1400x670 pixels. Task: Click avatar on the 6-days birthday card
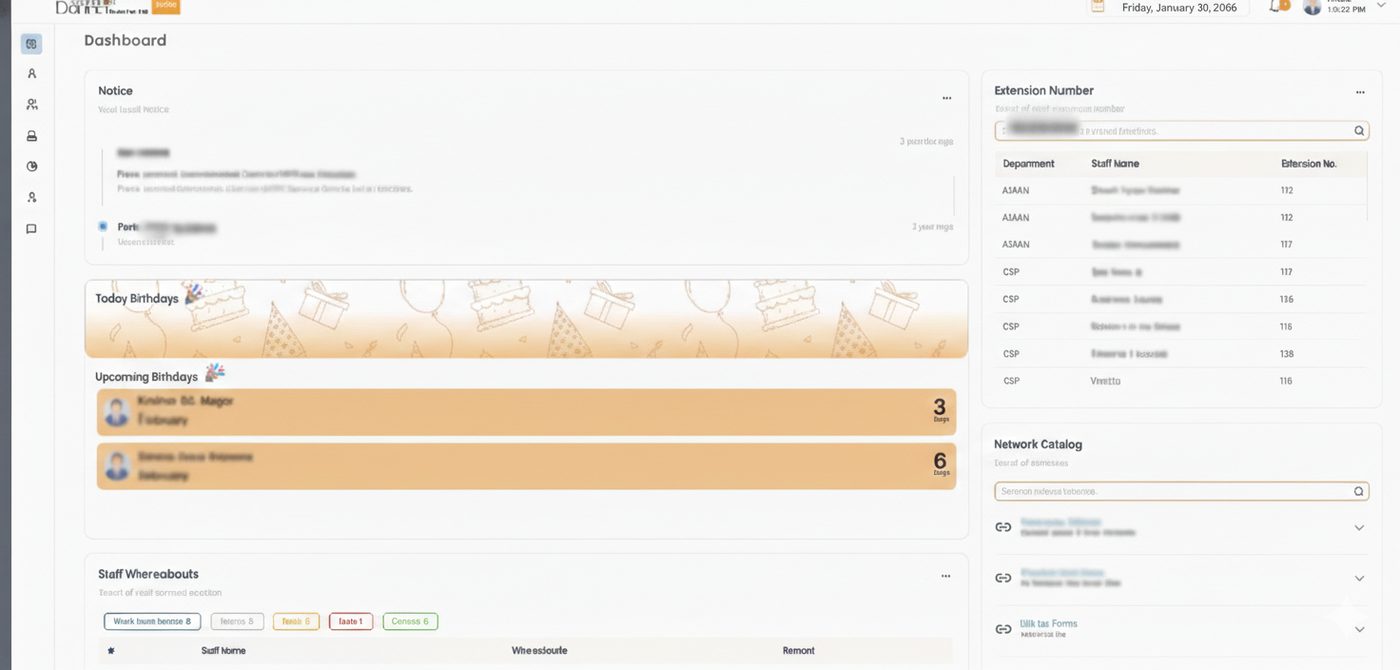point(117,466)
